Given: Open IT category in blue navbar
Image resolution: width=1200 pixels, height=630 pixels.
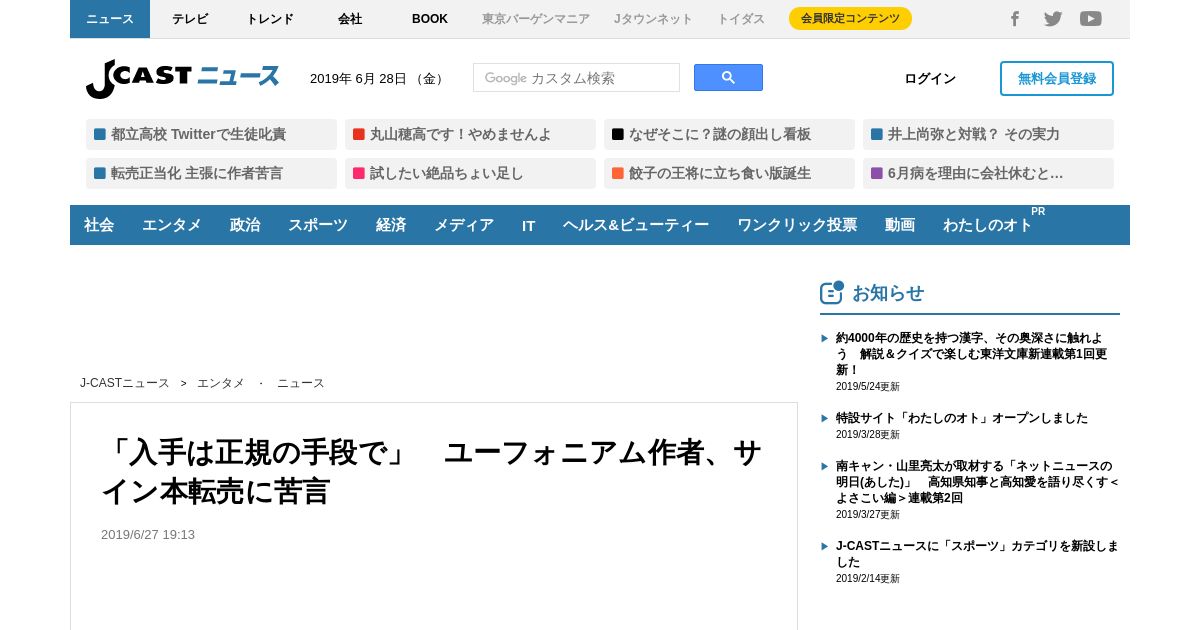Looking at the screenshot, I should pos(529,225).
